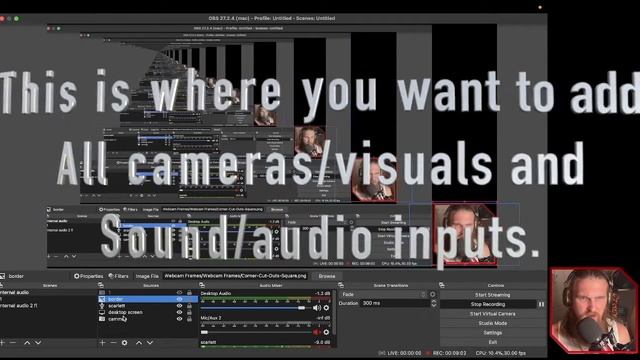Toggle lock on the camm source
The height and width of the screenshot is (360, 640).
coord(189,319)
